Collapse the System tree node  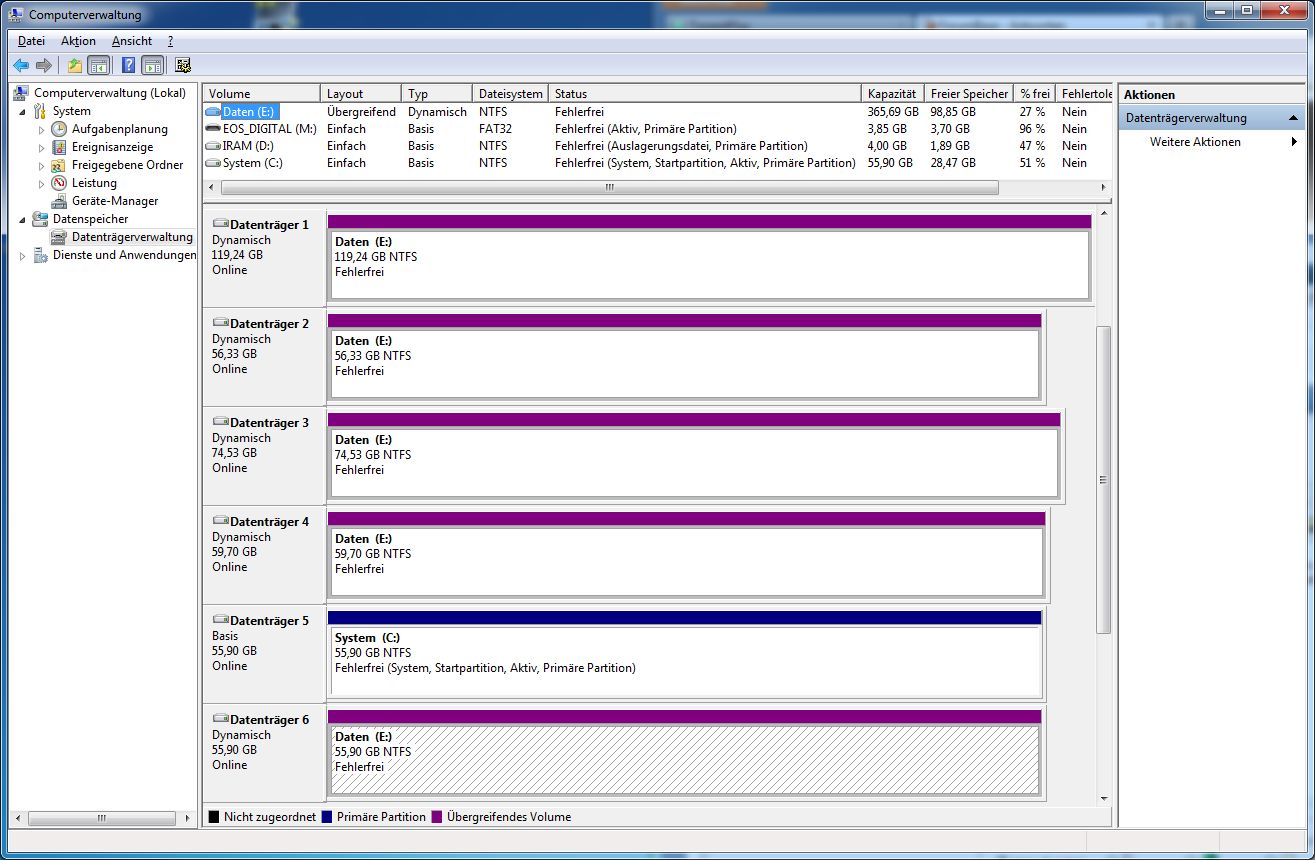[x=23, y=111]
